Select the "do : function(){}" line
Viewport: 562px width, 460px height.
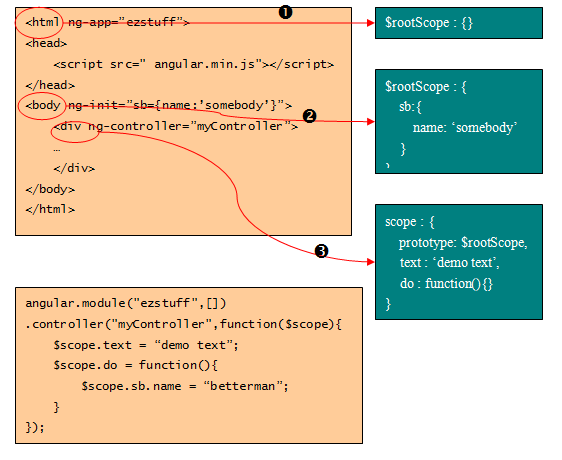446,284
